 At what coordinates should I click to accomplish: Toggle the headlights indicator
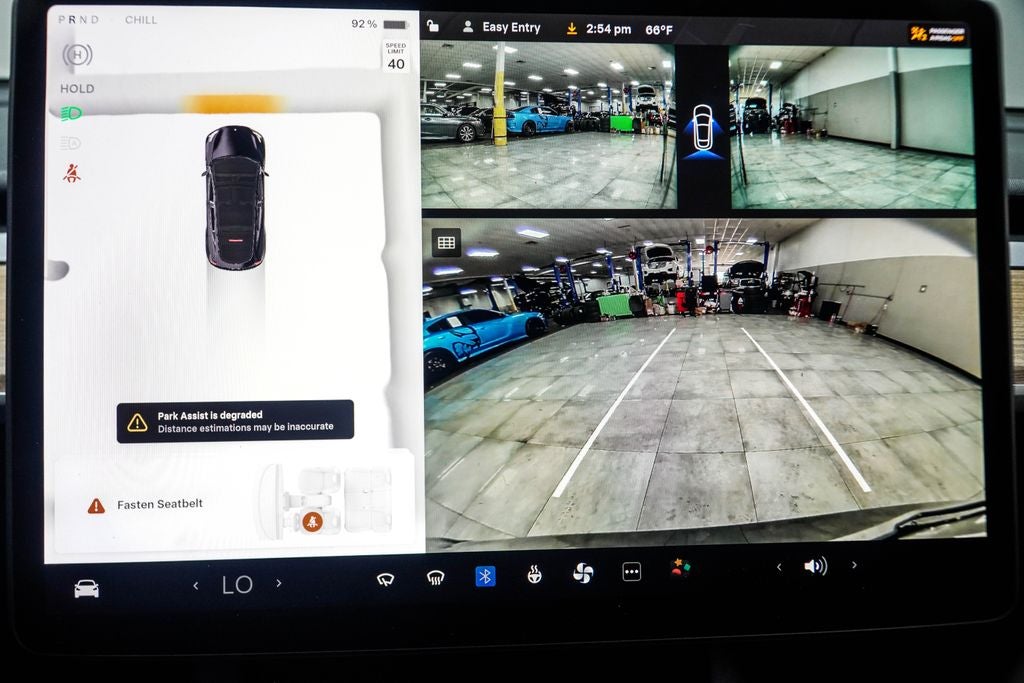coord(71,114)
